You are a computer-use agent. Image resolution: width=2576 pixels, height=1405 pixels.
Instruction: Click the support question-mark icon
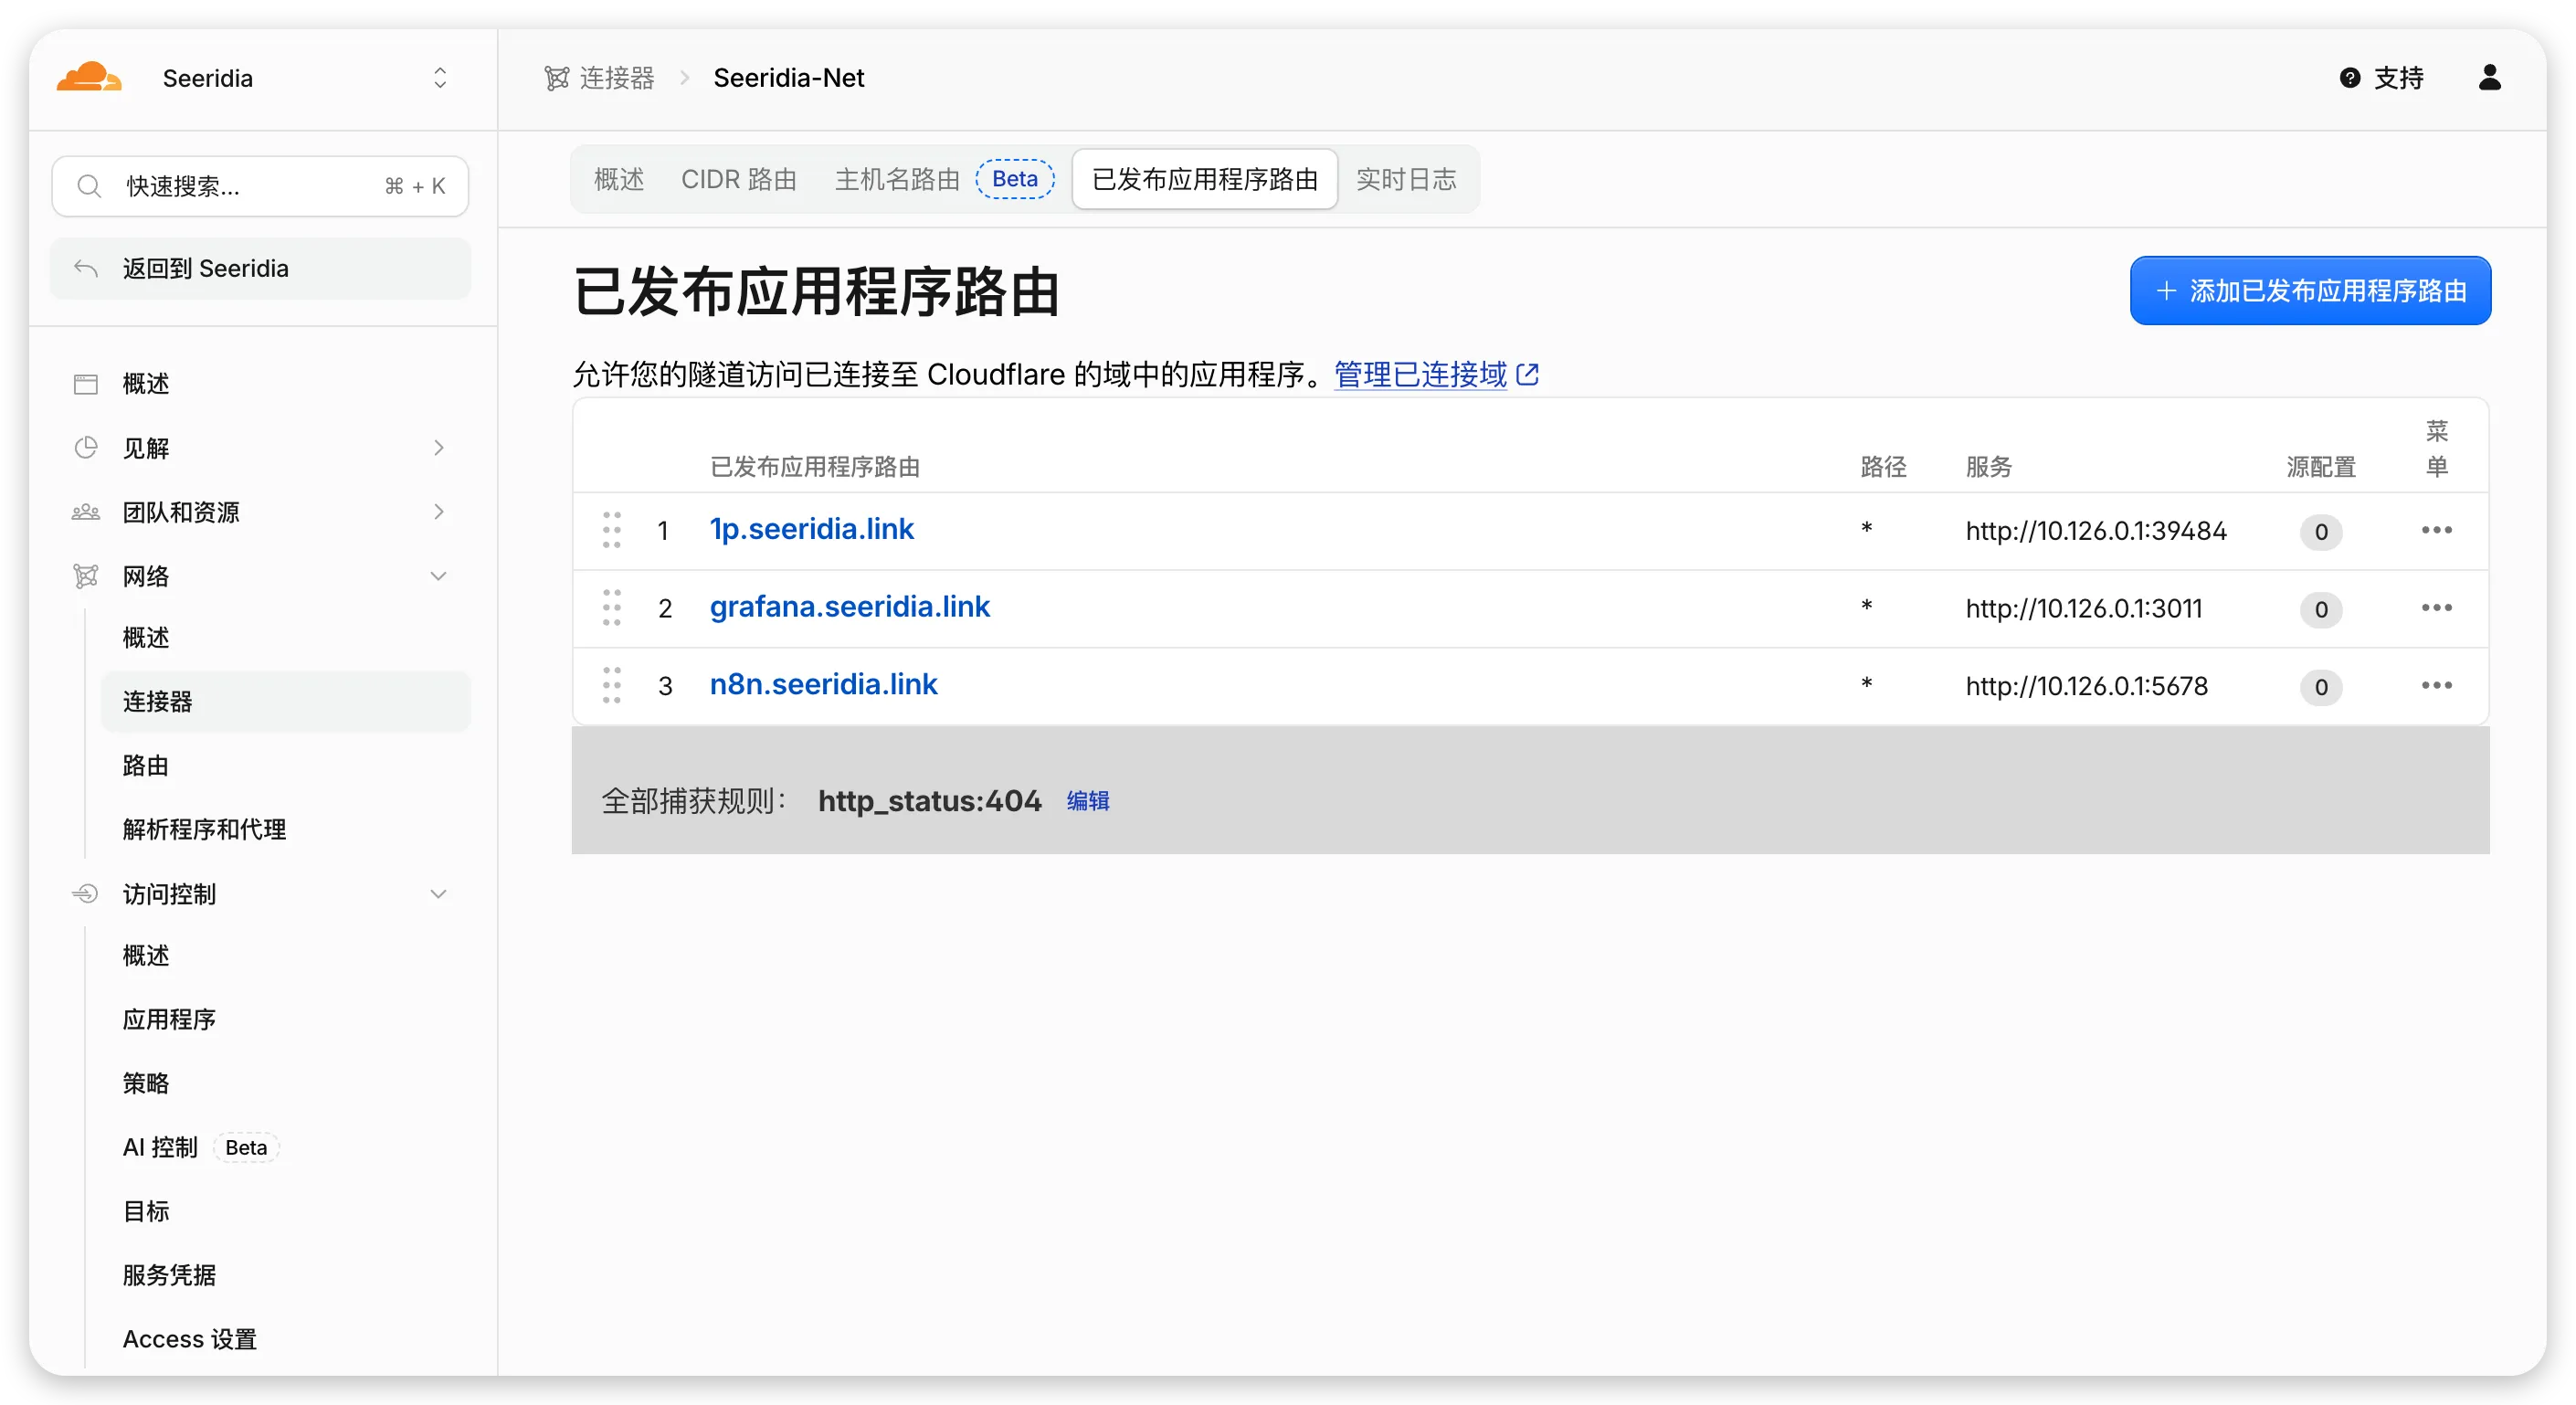click(2351, 78)
